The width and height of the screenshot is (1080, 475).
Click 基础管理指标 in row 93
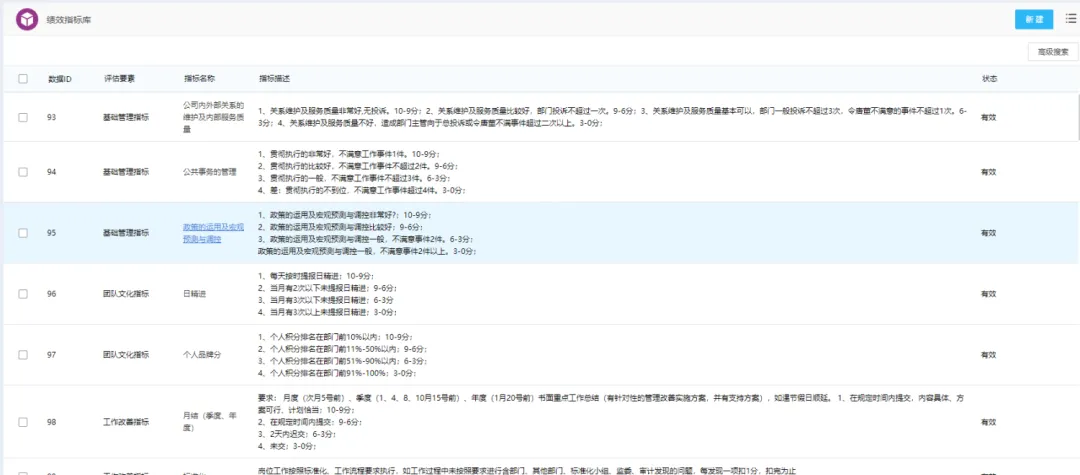pyautogui.click(x=126, y=117)
